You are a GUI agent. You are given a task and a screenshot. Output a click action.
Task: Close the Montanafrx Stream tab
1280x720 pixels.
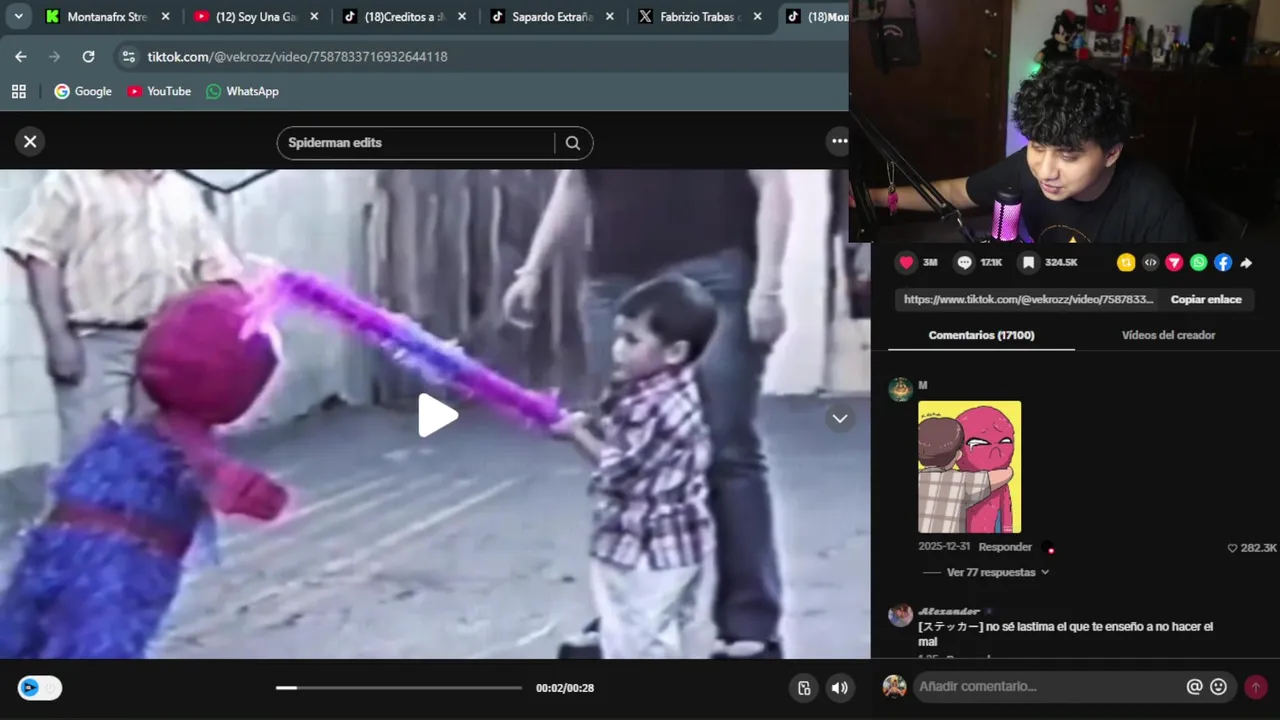pos(166,17)
